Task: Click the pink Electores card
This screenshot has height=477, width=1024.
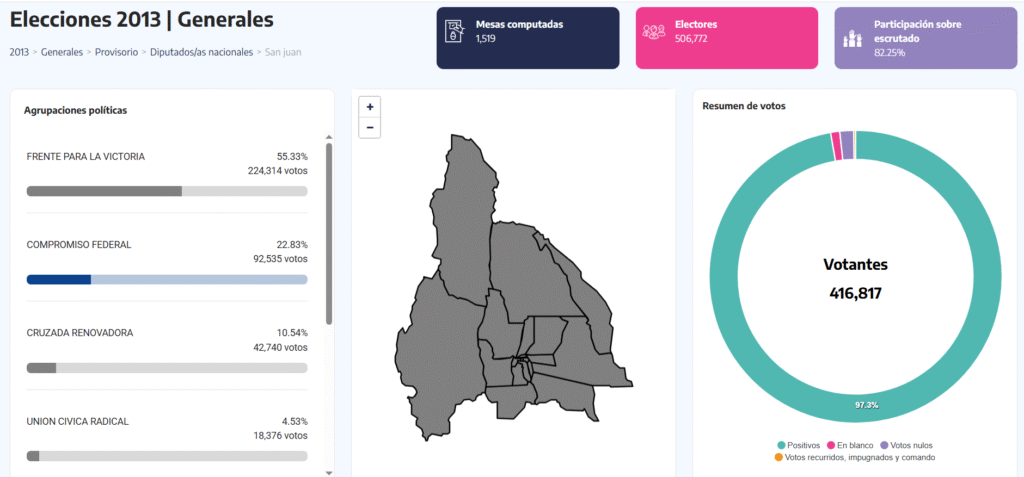Action: 727,38
